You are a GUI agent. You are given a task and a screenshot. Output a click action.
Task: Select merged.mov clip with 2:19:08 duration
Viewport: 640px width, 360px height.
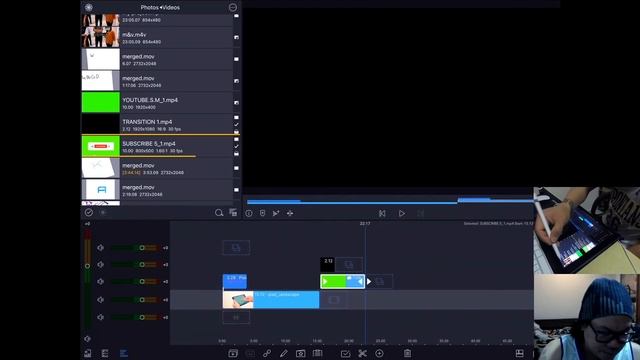point(157,190)
